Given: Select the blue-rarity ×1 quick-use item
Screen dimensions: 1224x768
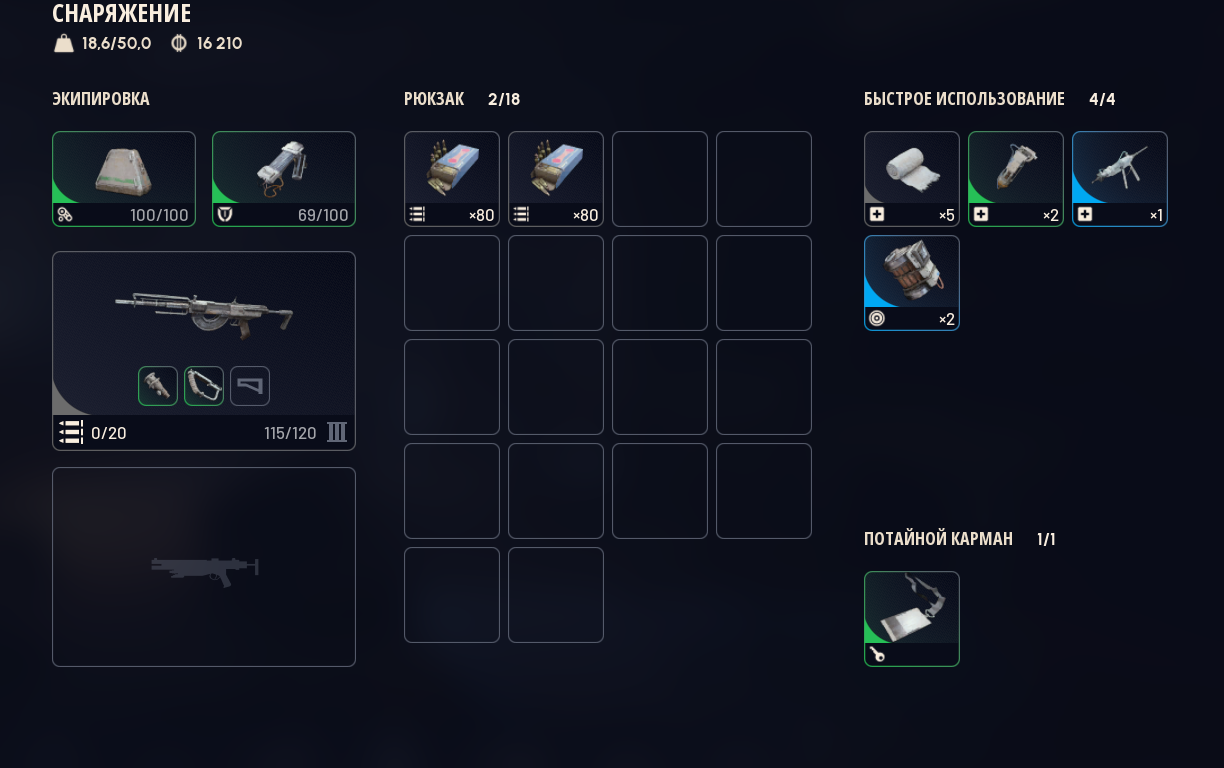Looking at the screenshot, I should pyautogui.click(x=1120, y=179).
